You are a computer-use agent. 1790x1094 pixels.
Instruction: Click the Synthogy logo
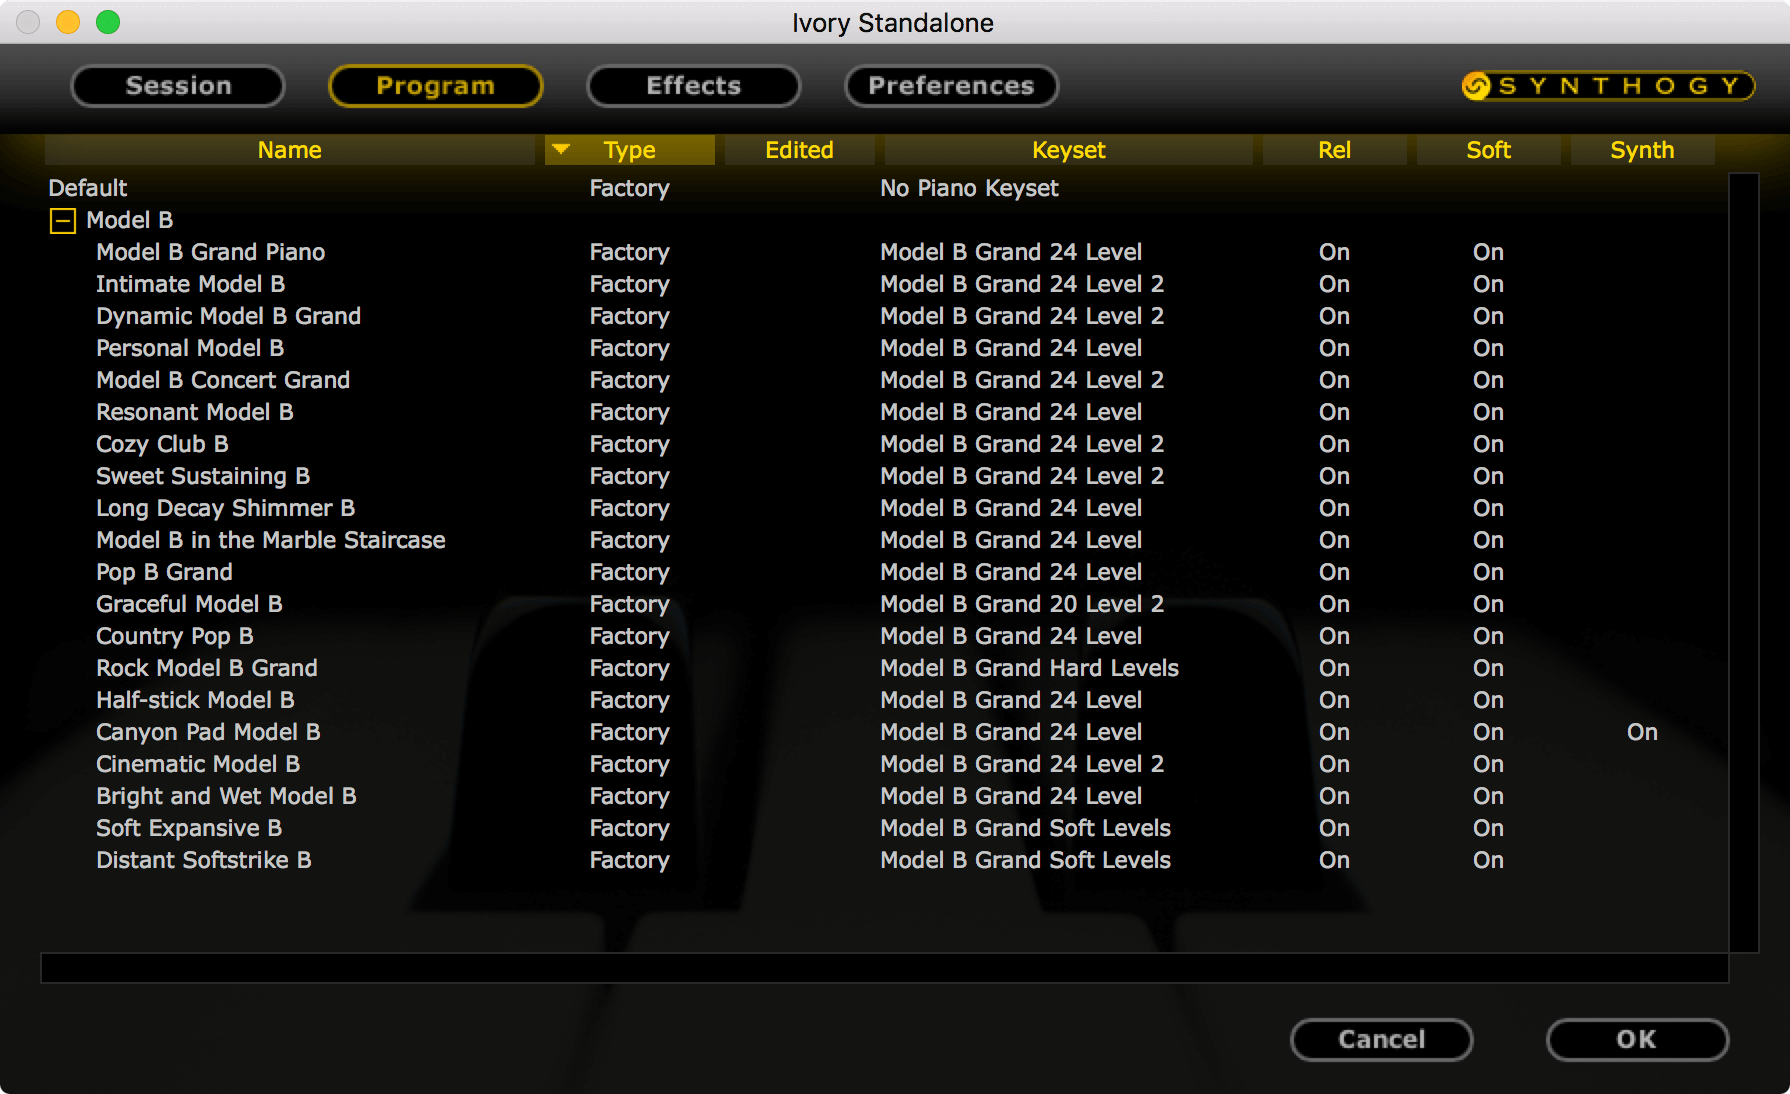tap(1607, 86)
